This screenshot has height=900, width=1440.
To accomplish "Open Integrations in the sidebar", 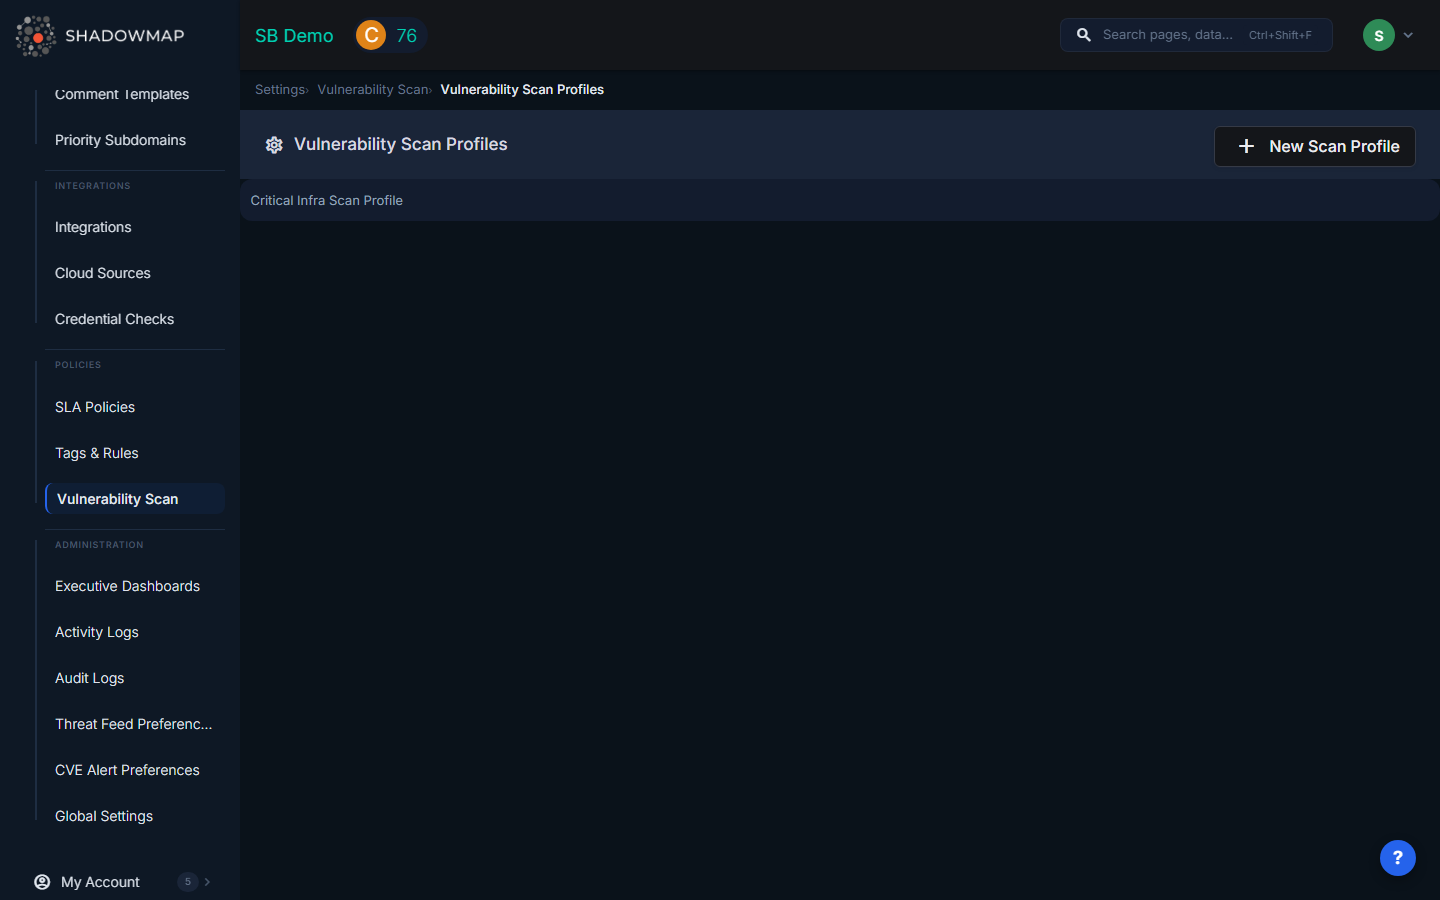I will (93, 227).
